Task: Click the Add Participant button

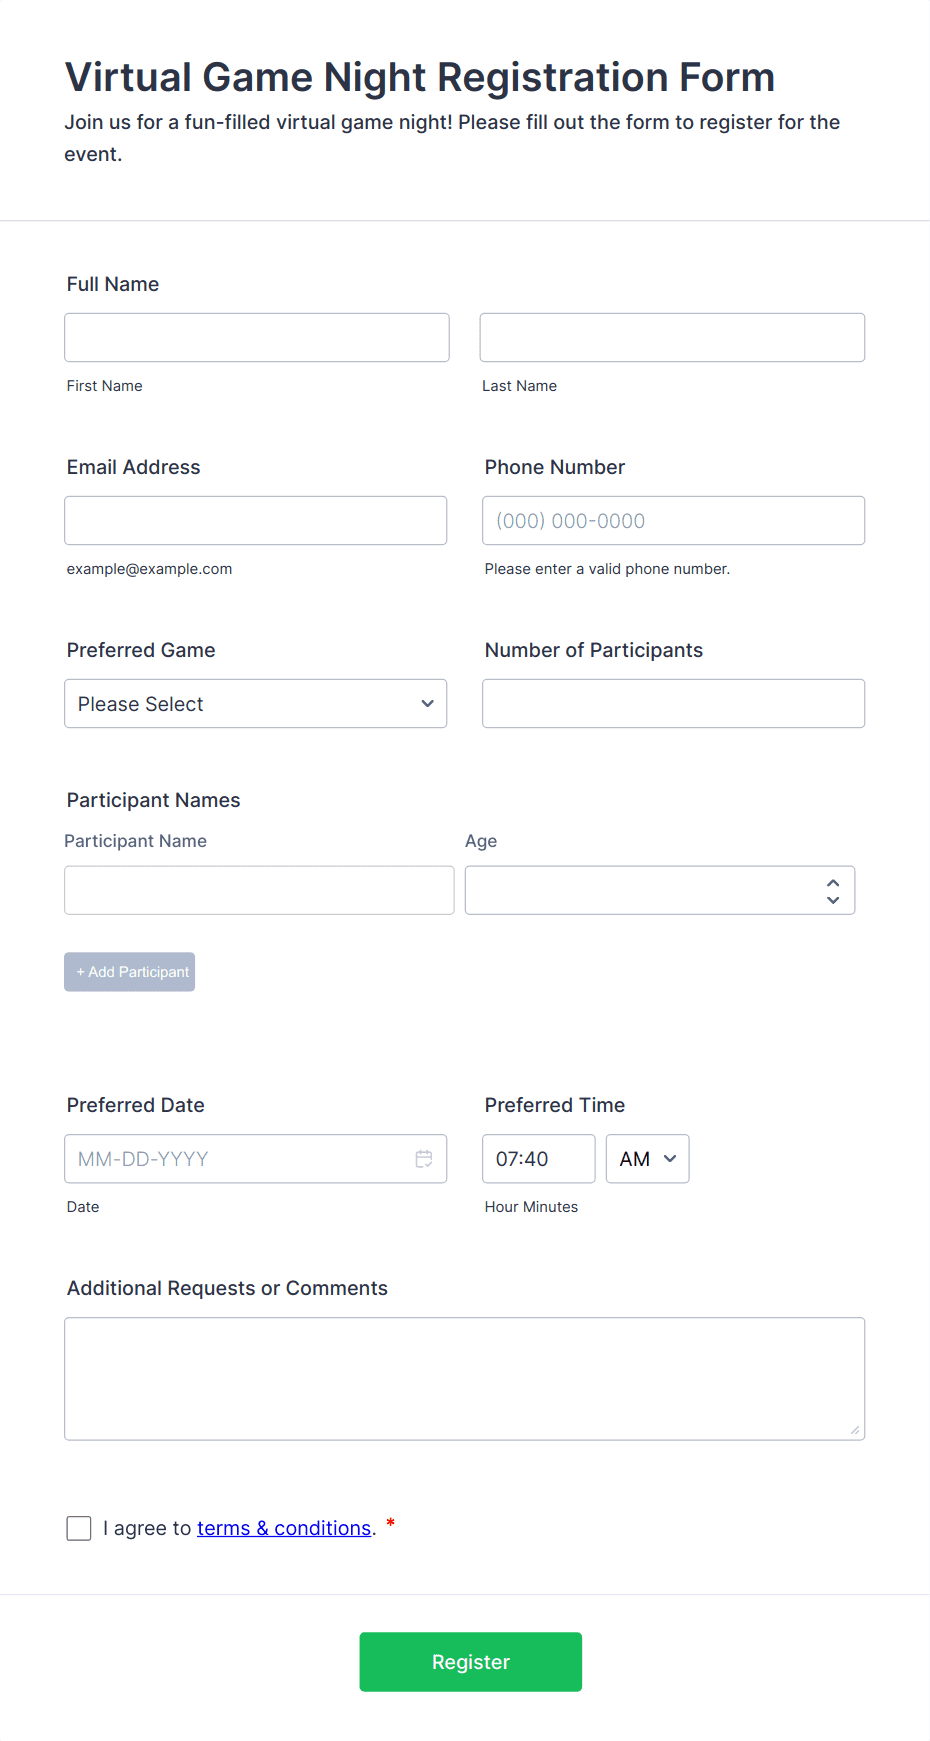Action: pos(129,971)
